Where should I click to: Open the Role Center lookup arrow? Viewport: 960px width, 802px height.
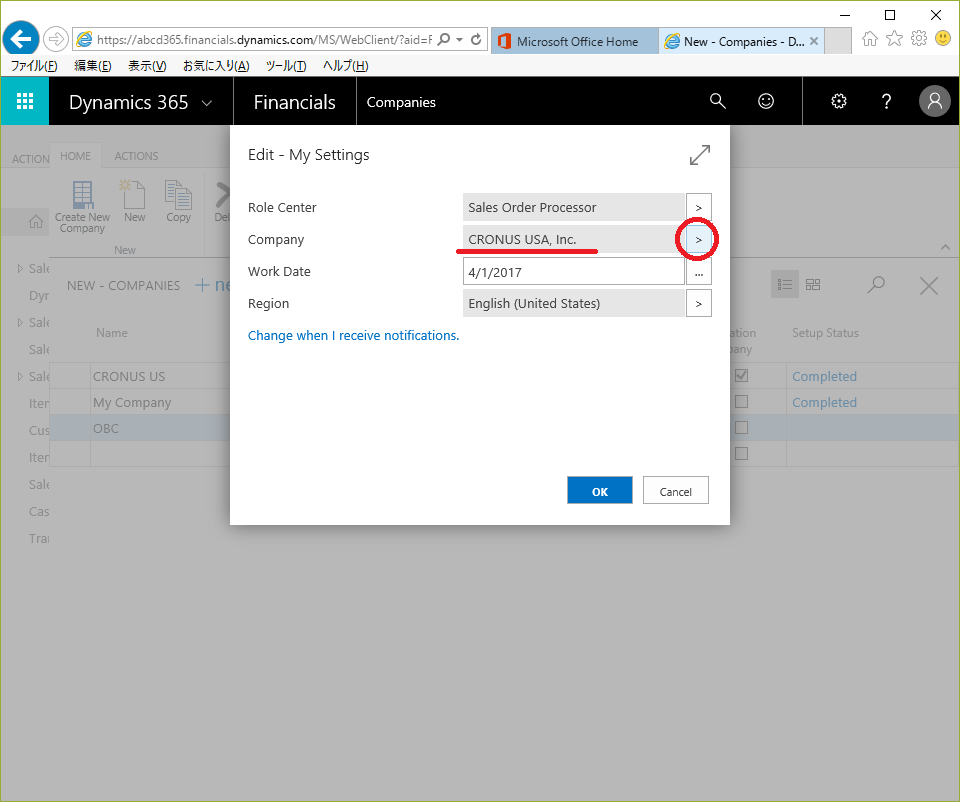point(699,208)
